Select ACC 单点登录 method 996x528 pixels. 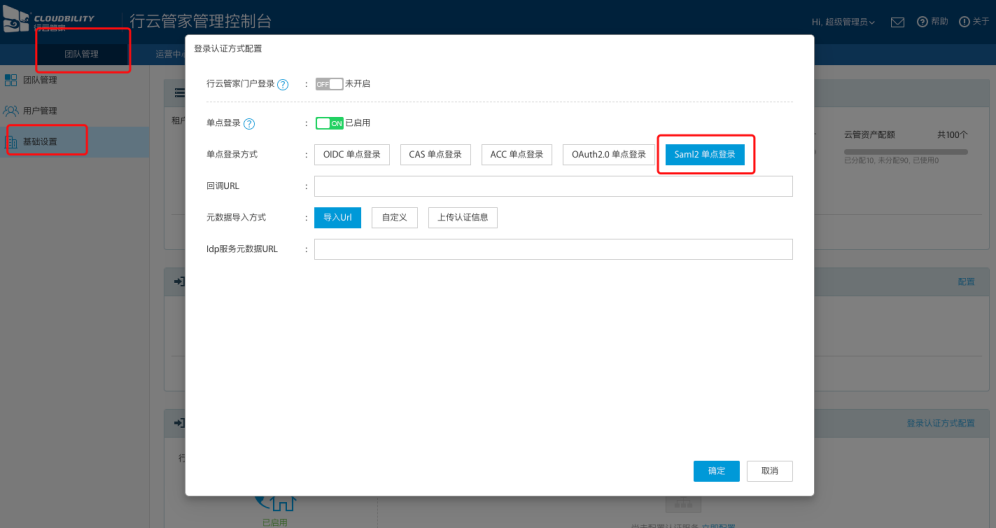click(x=516, y=154)
